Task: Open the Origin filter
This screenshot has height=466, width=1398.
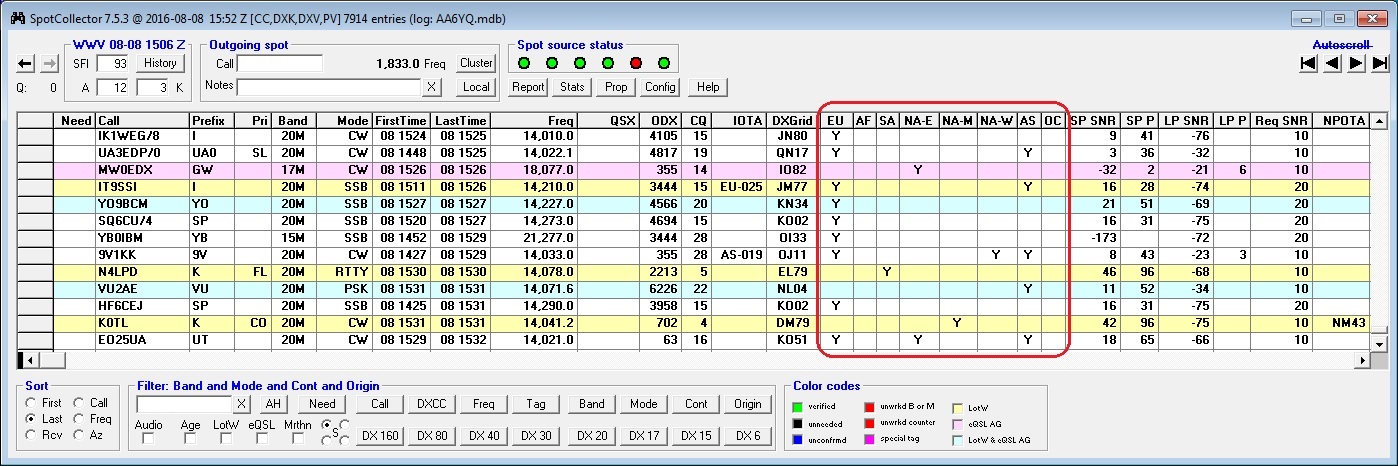Action: click(748, 404)
